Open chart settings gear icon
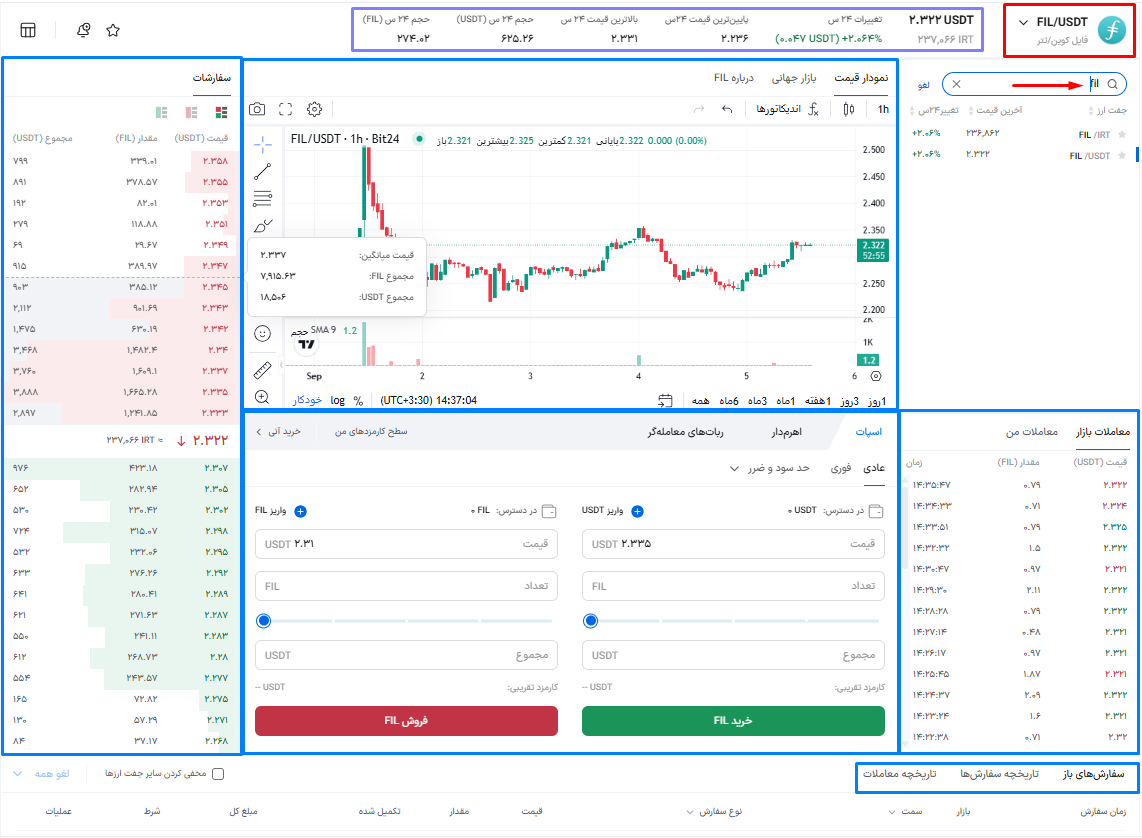1142x838 pixels. point(314,109)
